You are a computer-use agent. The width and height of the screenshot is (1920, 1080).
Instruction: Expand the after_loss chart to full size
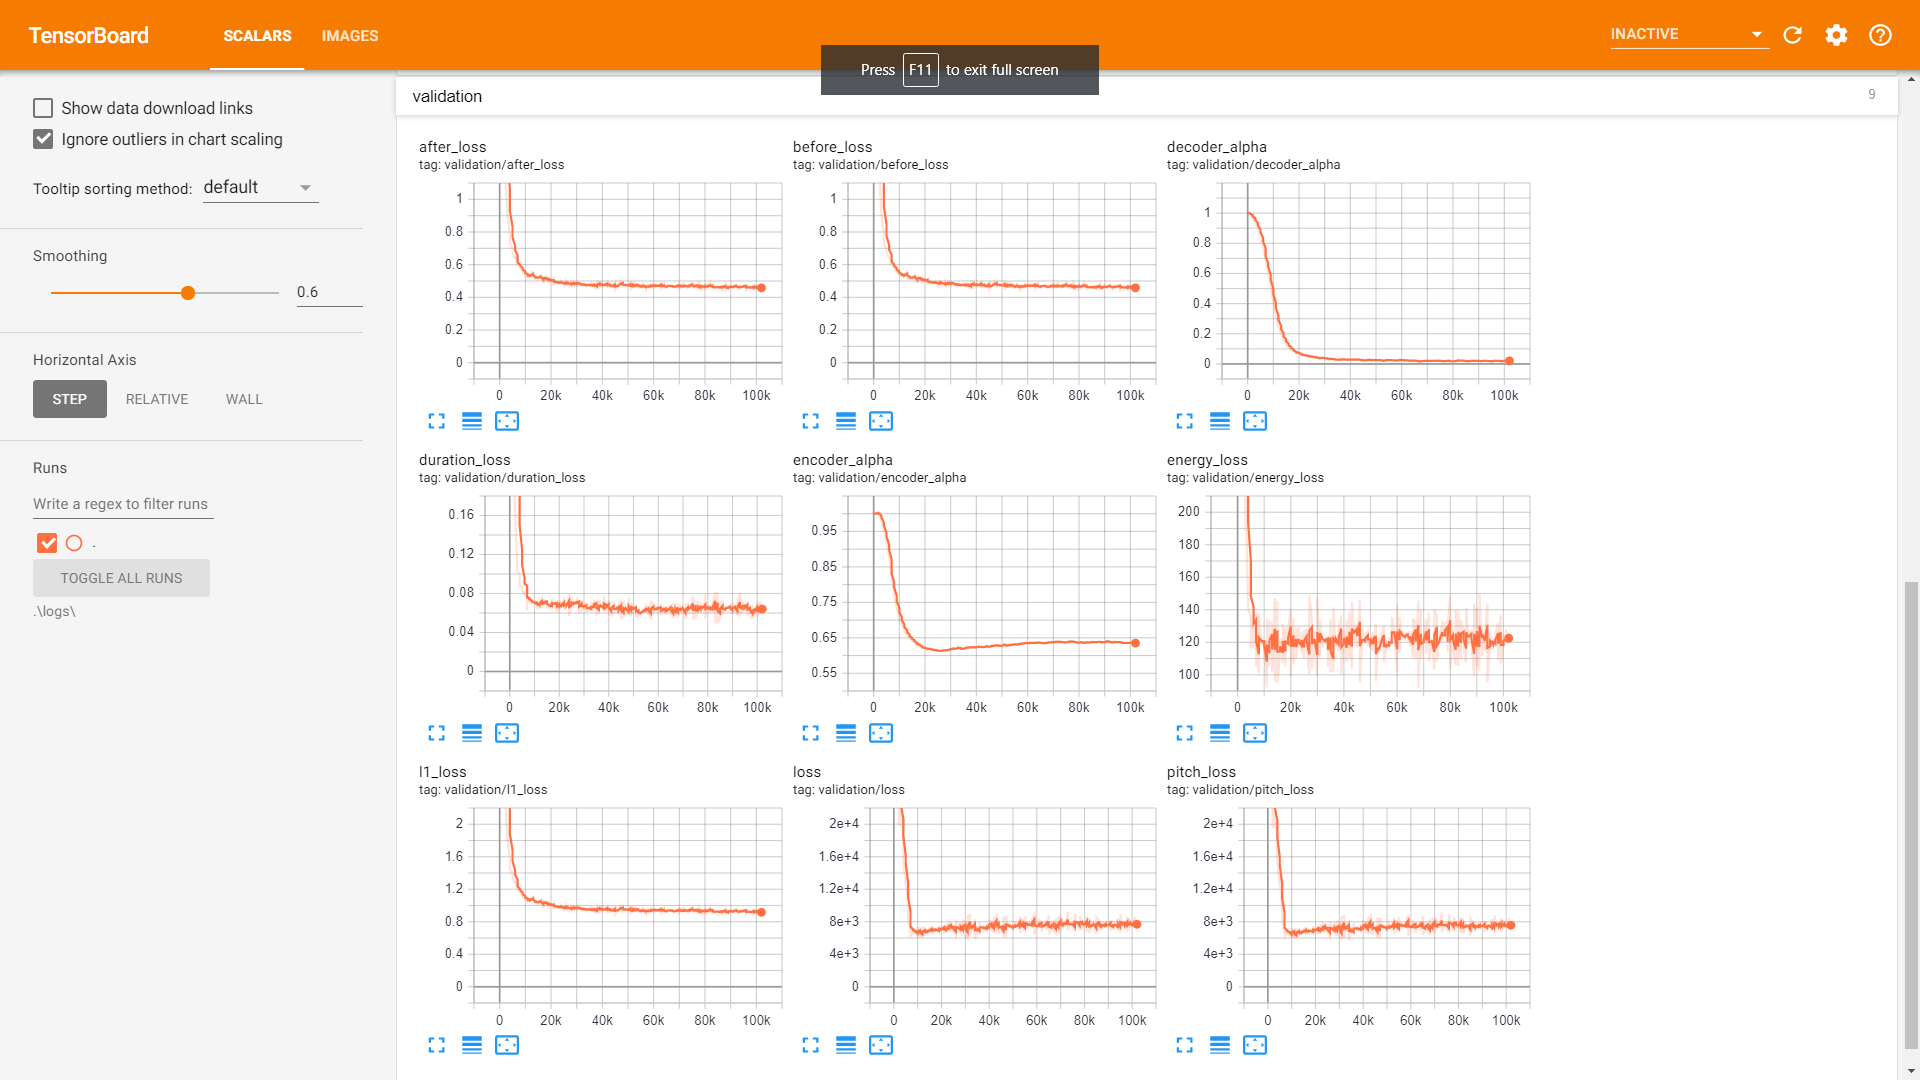tap(437, 421)
